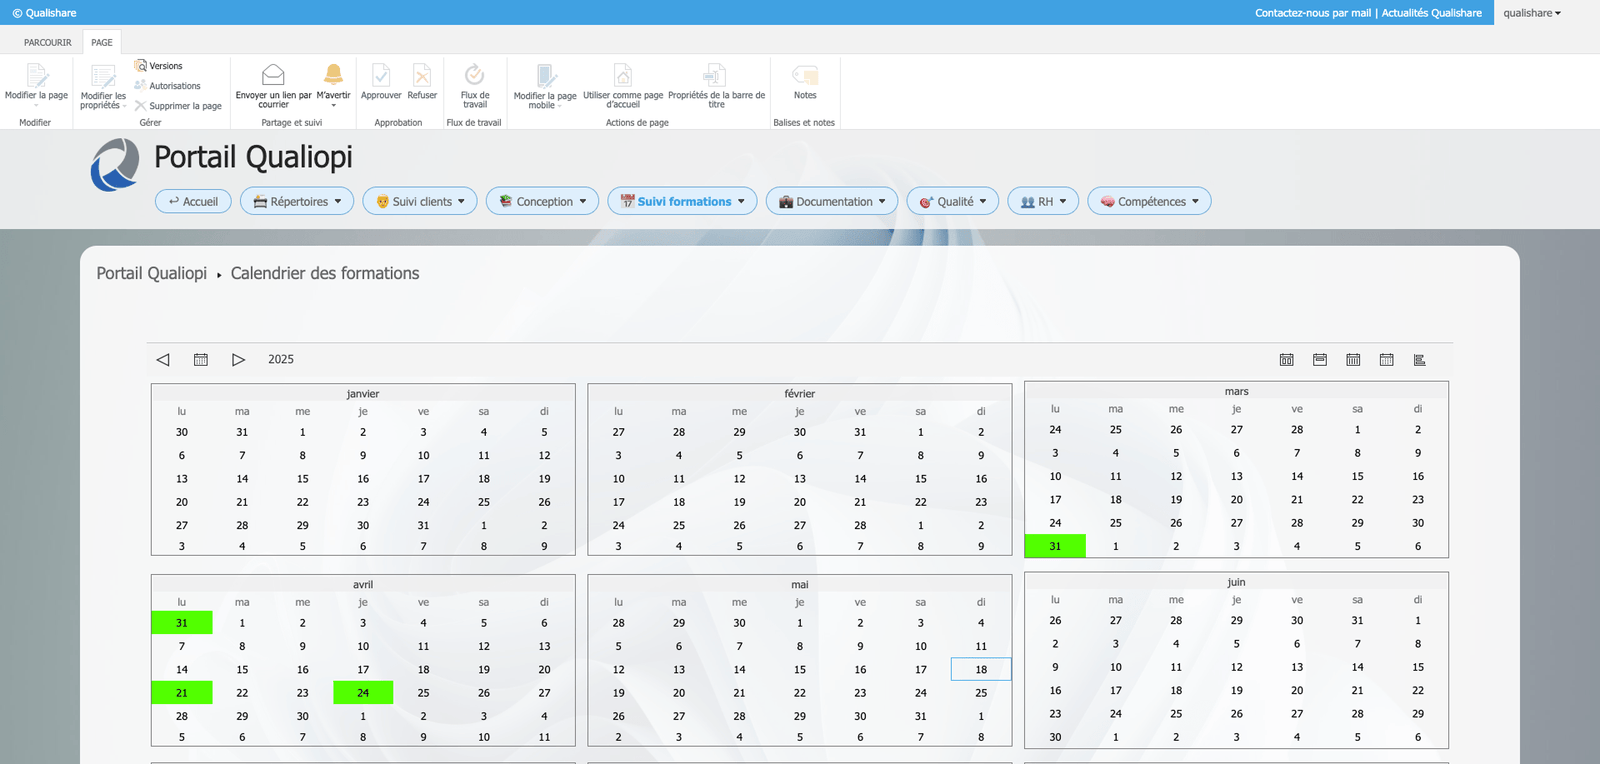
Task: Open the Suivi formations dropdown
Action: [x=682, y=201]
